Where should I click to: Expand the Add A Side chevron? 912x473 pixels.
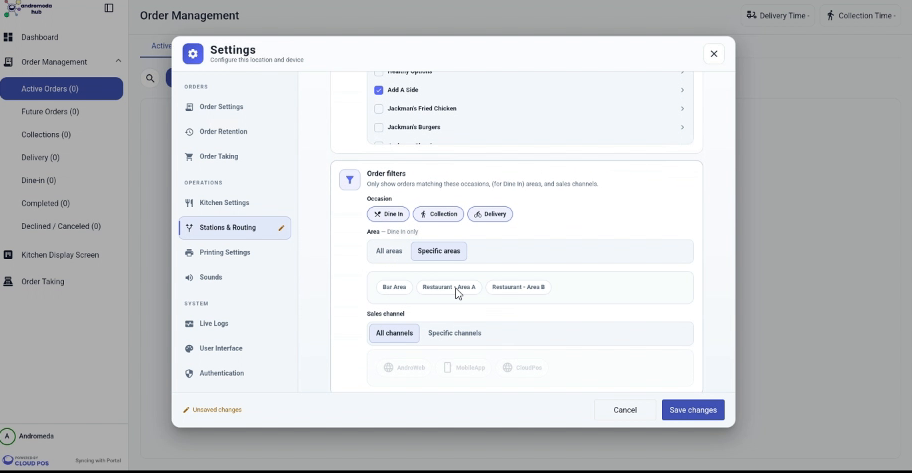[x=682, y=90]
